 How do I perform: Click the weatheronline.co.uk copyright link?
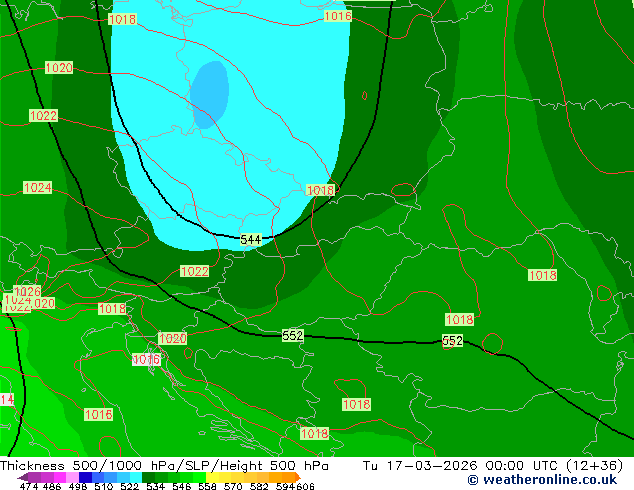[x=542, y=480]
